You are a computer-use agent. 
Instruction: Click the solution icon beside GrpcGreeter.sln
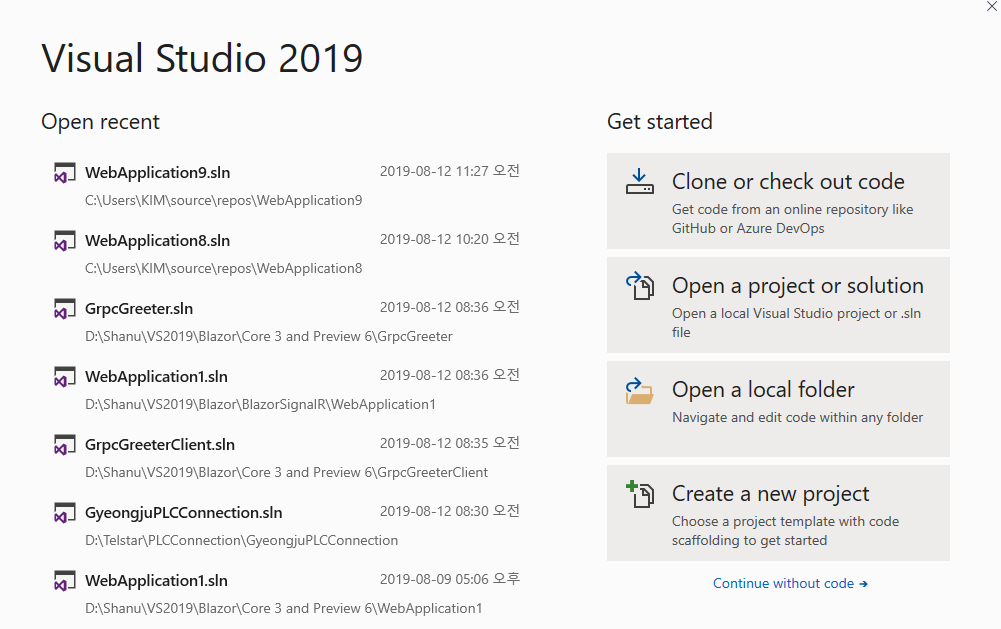pyautogui.click(x=64, y=309)
